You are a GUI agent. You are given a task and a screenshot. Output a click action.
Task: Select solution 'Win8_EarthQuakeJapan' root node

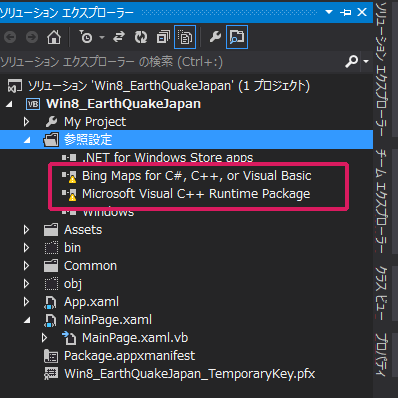(x=169, y=86)
